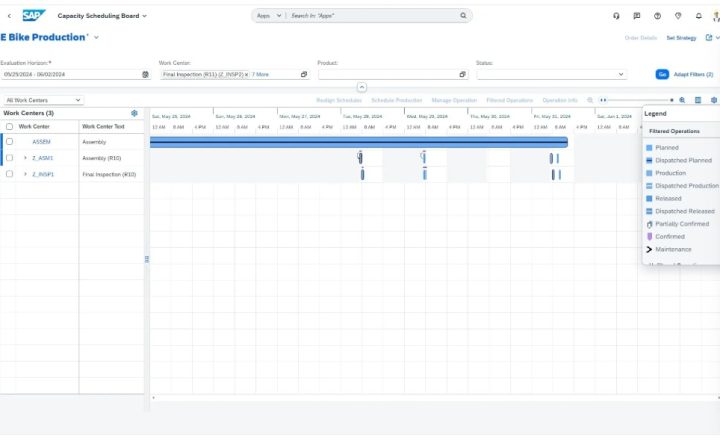720x440 pixels.
Task: Click the Confirmed legend swatch
Action: pos(649,237)
